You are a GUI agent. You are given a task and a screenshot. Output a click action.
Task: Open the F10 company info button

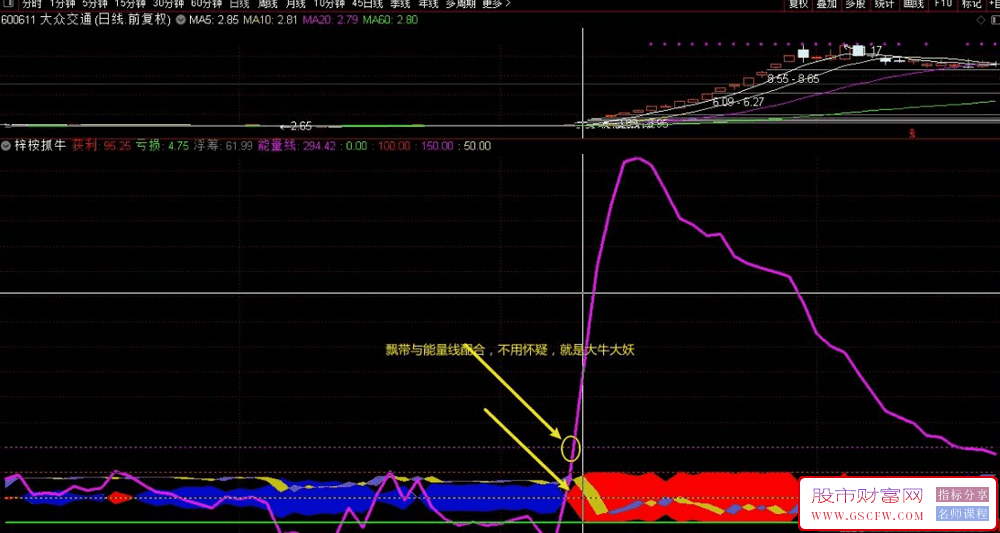tap(943, 4)
